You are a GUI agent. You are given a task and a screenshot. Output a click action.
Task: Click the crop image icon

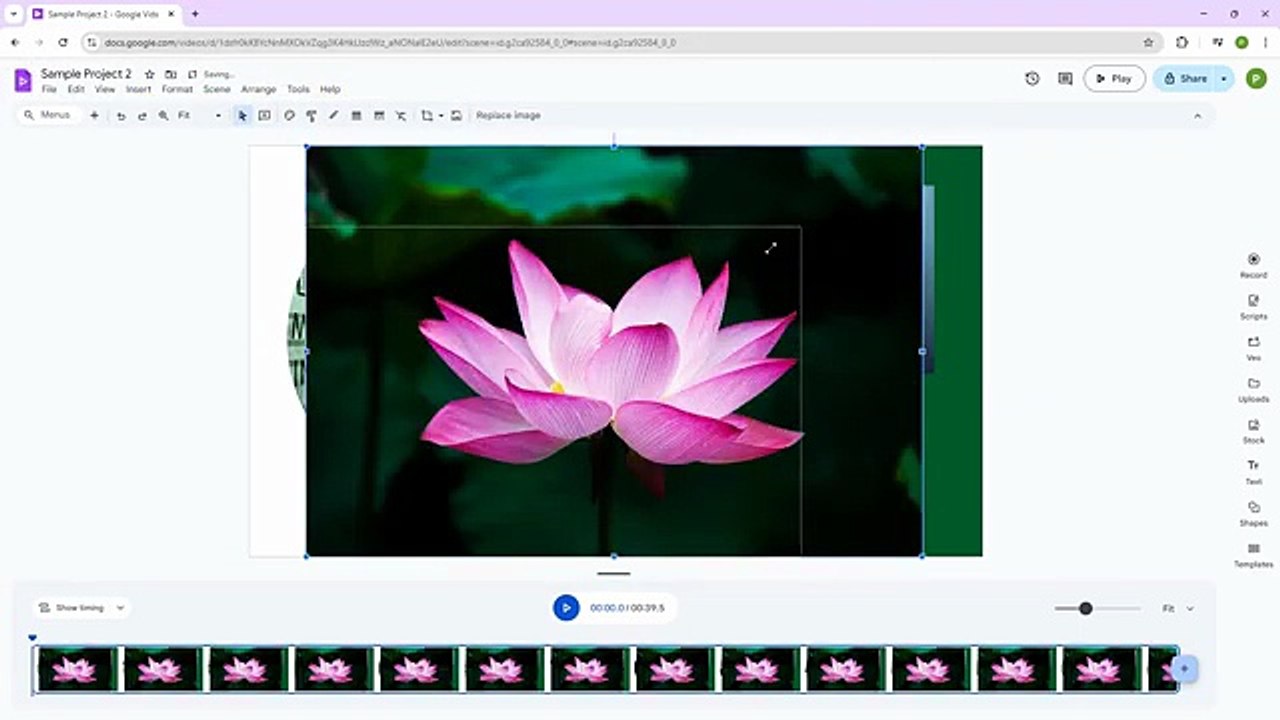click(x=427, y=116)
